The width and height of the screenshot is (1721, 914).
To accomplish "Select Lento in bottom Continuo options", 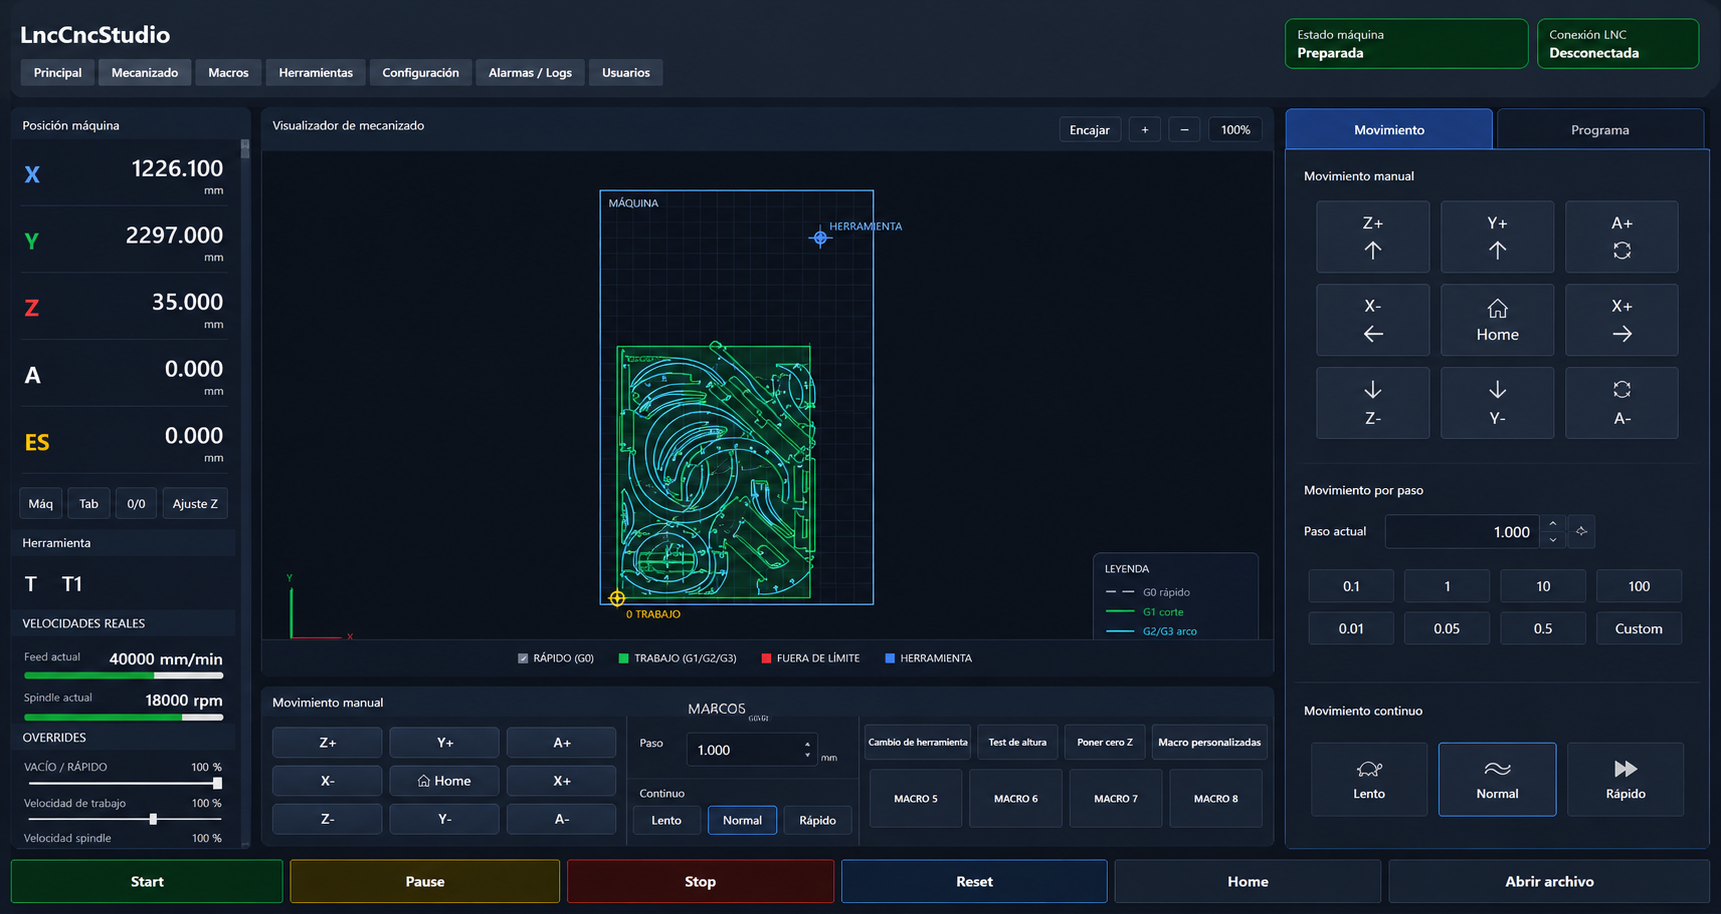I will click(666, 820).
